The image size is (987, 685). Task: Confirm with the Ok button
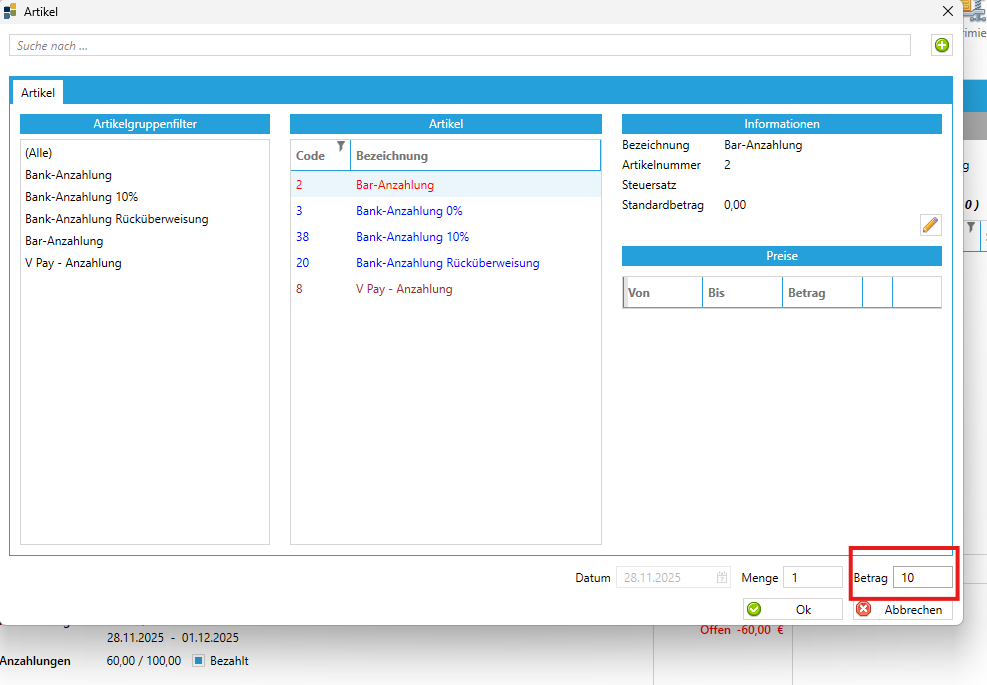coord(792,609)
